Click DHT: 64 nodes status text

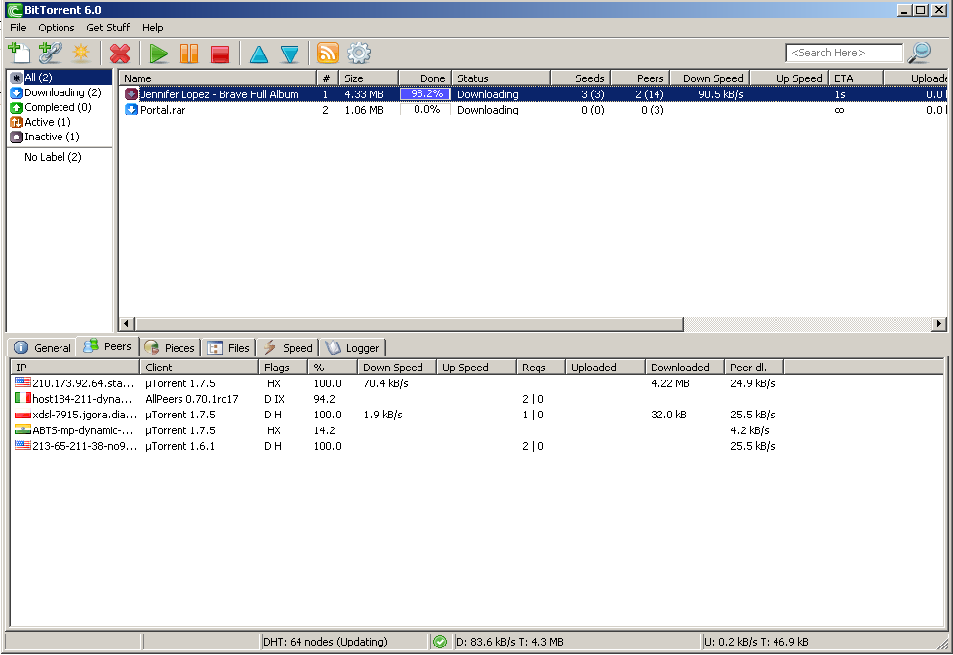click(325, 642)
